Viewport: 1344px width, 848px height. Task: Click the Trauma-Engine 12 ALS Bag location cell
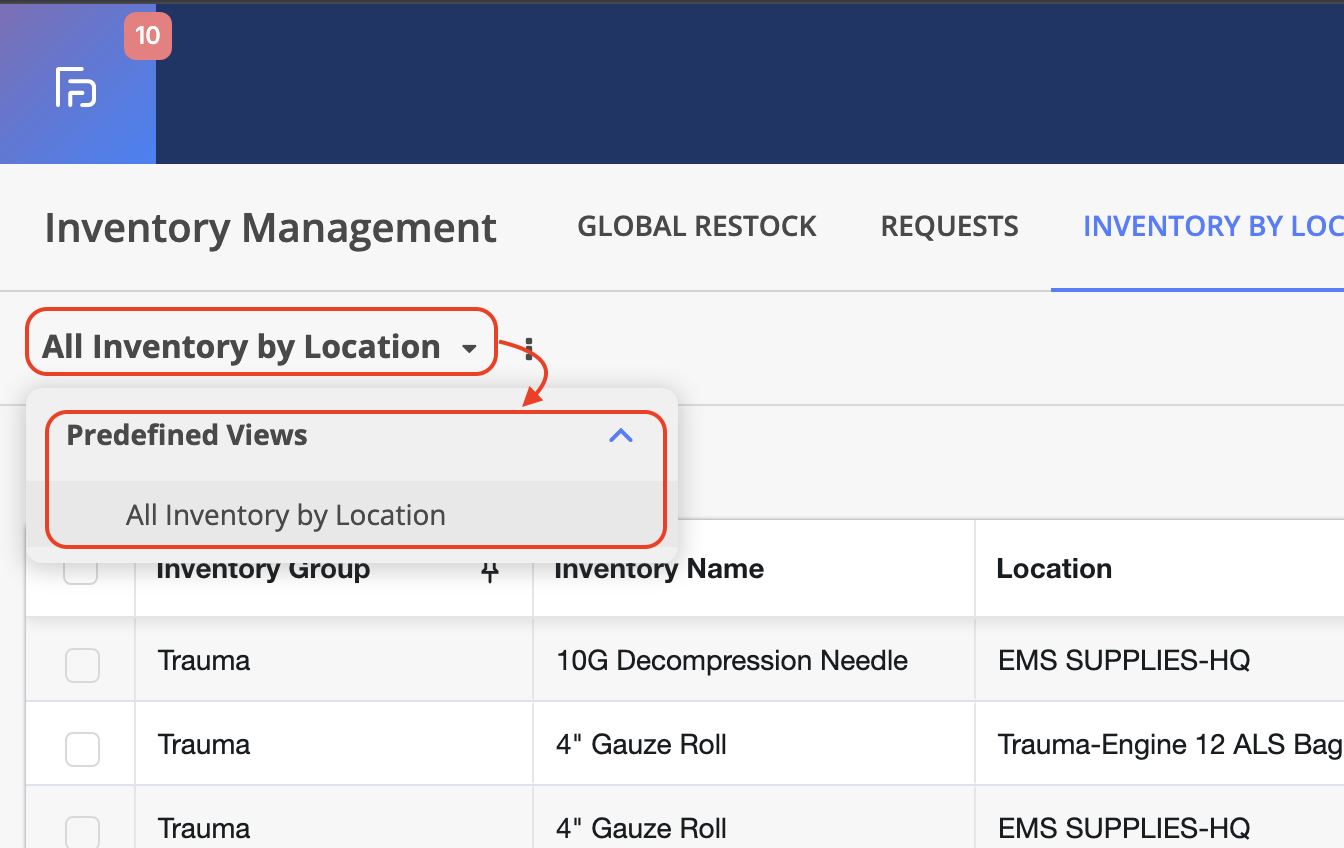(x=1169, y=745)
